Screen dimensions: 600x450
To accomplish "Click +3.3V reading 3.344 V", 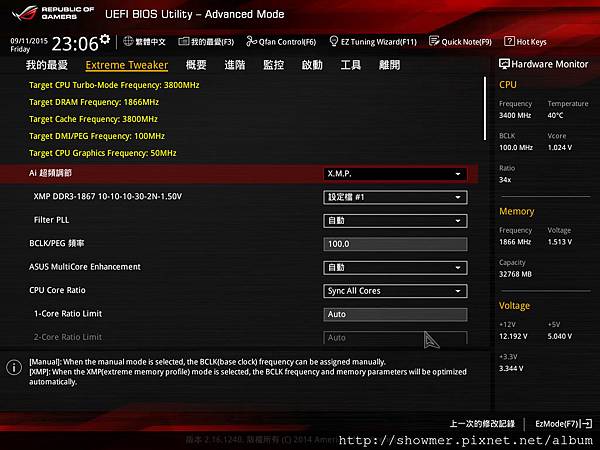I will pos(511,368).
